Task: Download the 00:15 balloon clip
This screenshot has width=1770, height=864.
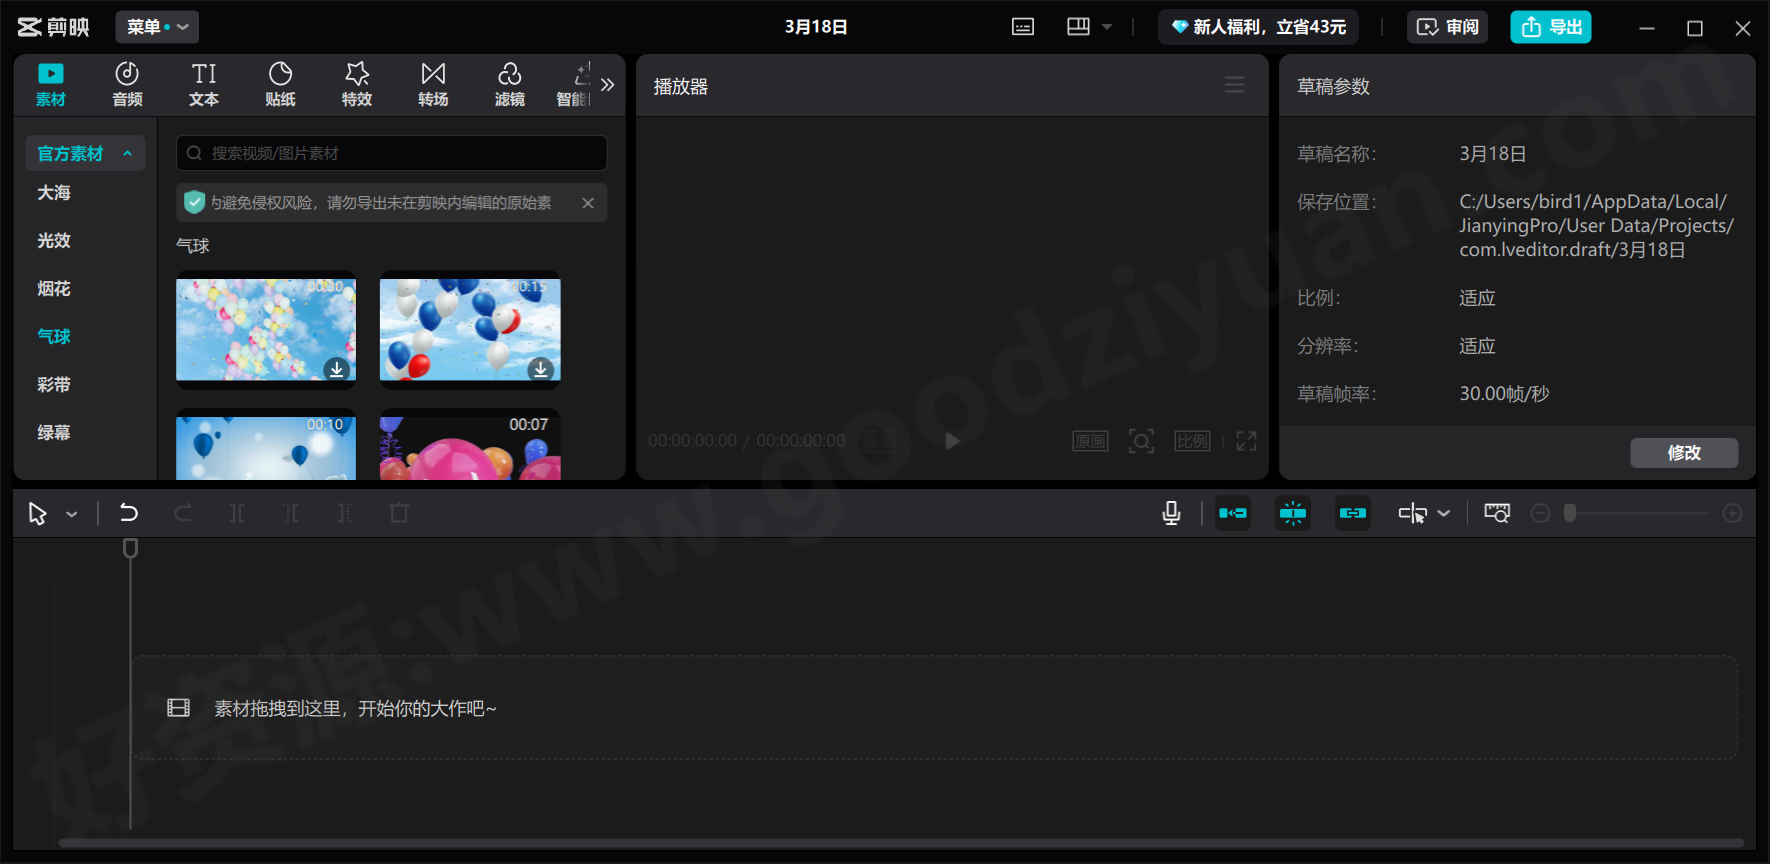Action: point(541,369)
